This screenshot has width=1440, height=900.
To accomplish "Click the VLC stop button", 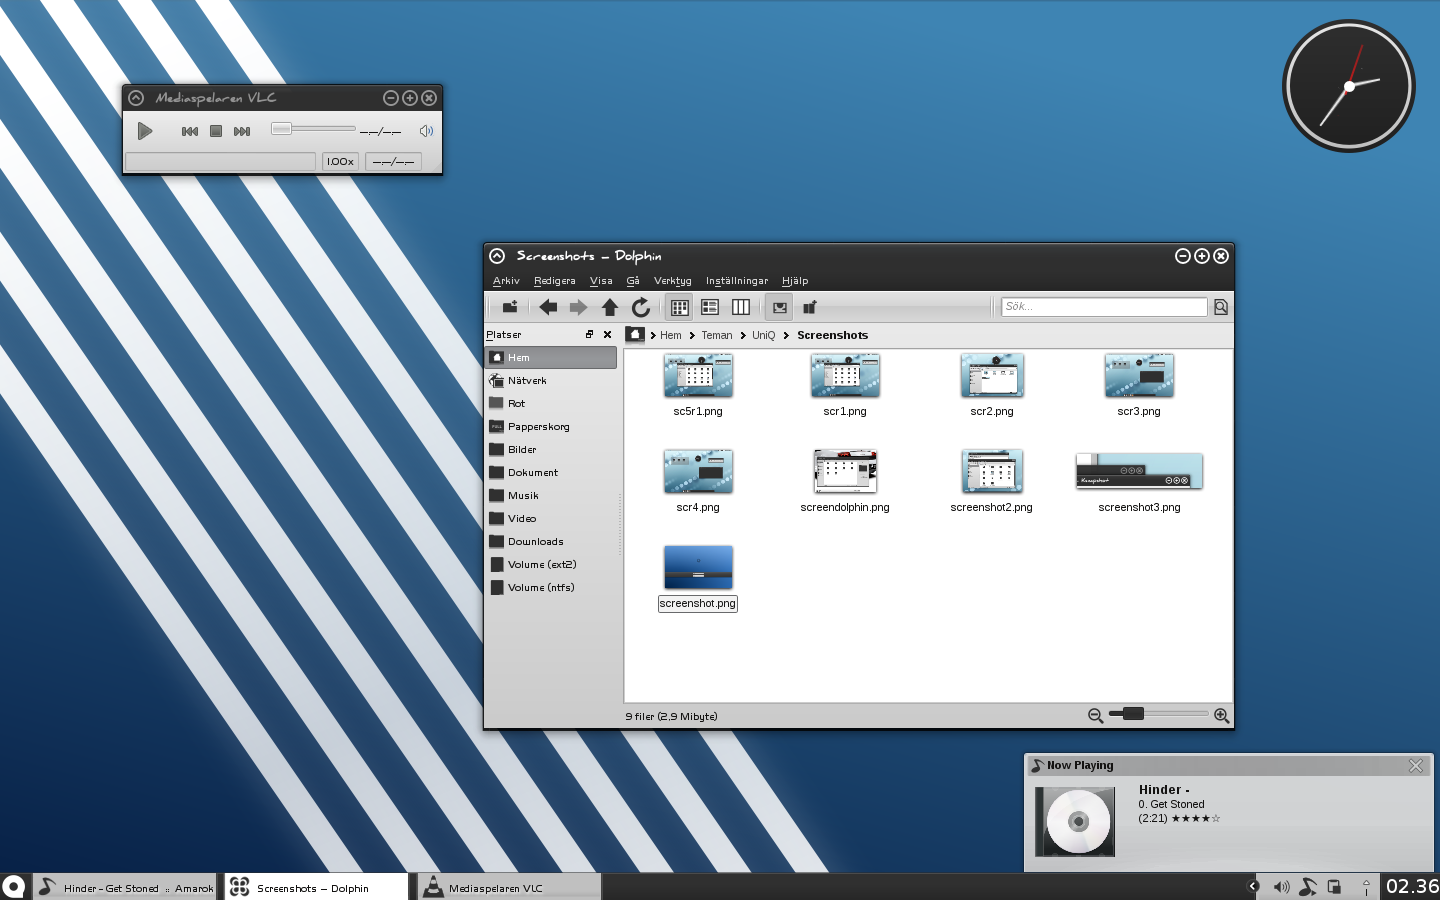I will (216, 131).
